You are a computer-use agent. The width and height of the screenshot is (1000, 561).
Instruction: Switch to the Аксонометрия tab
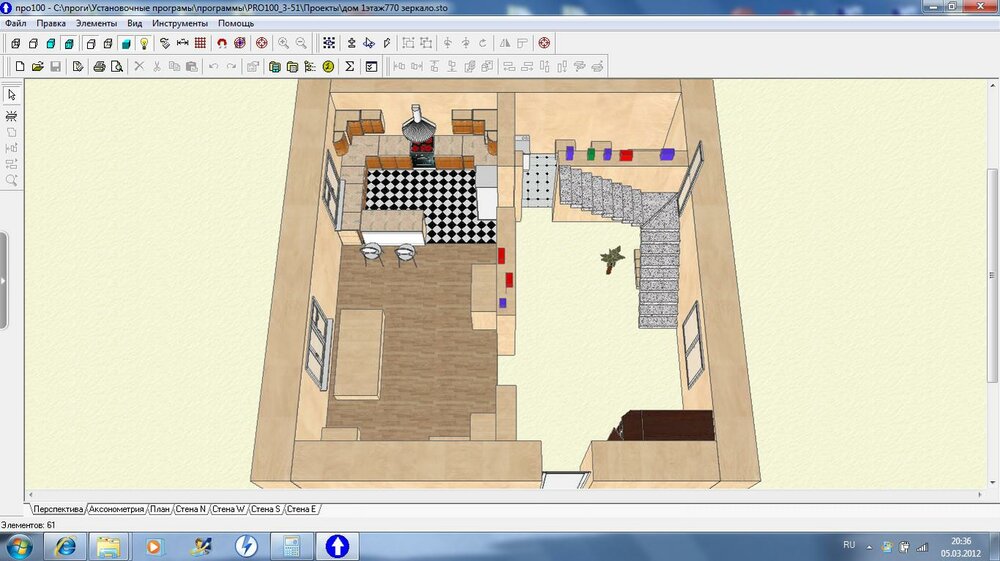coord(116,509)
